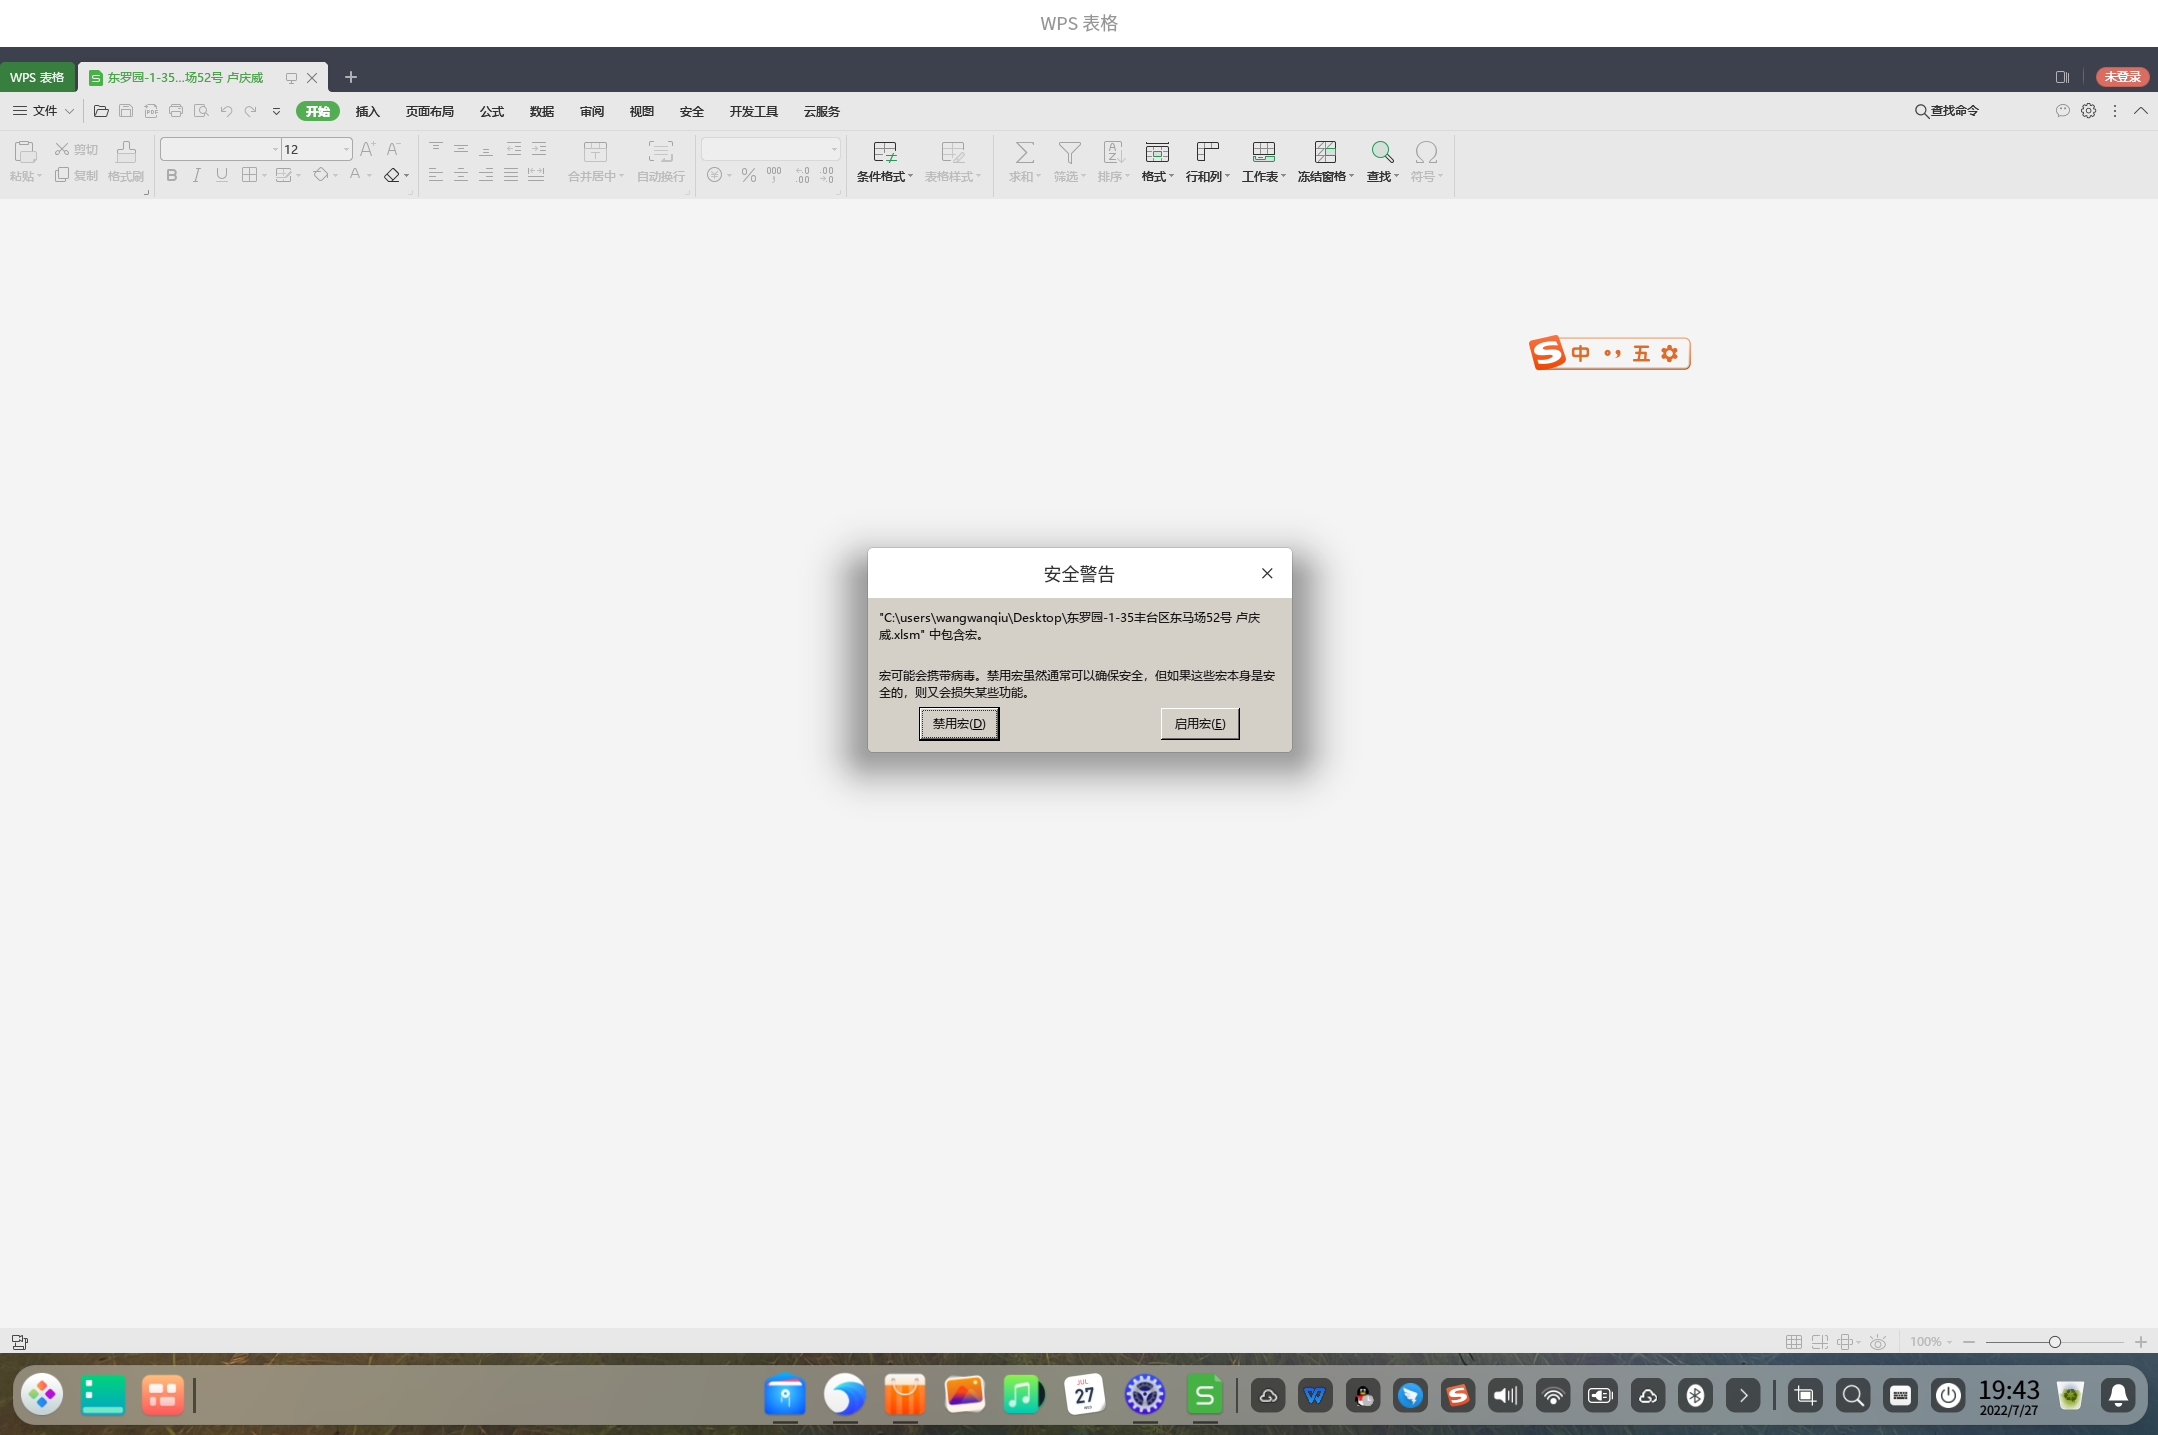Open the 文件 menu dropdown
The width and height of the screenshot is (2158, 1435).
(44, 111)
